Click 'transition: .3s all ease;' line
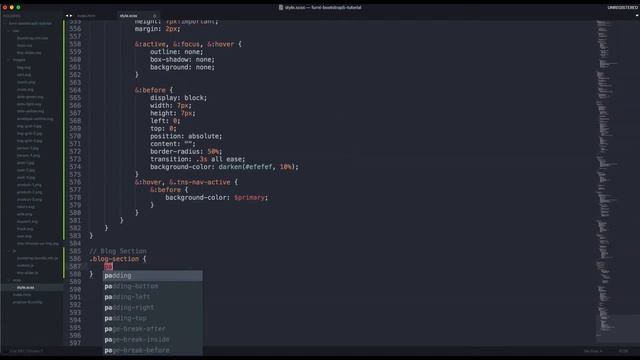This screenshot has width=640, height=360. click(x=198, y=159)
